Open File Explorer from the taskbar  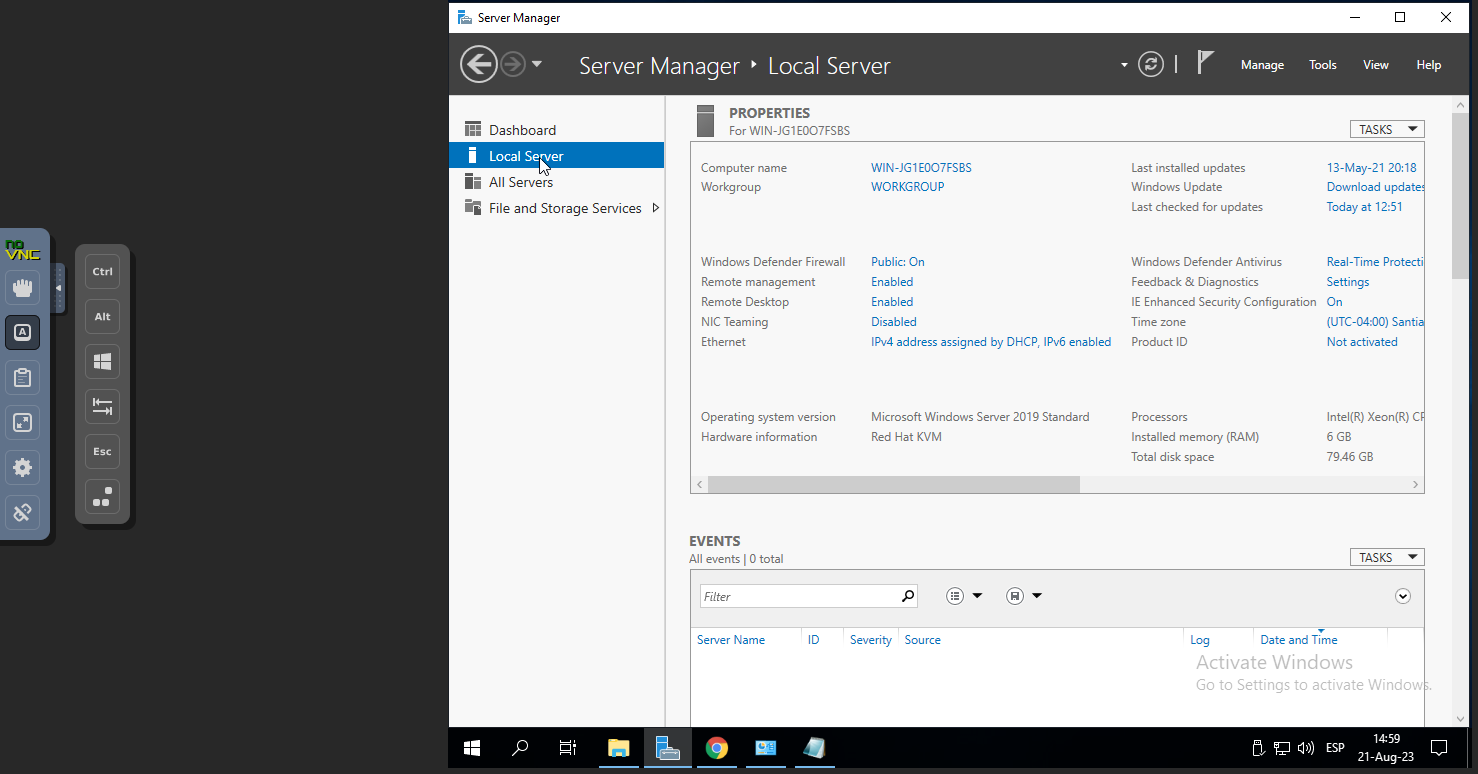tap(619, 748)
